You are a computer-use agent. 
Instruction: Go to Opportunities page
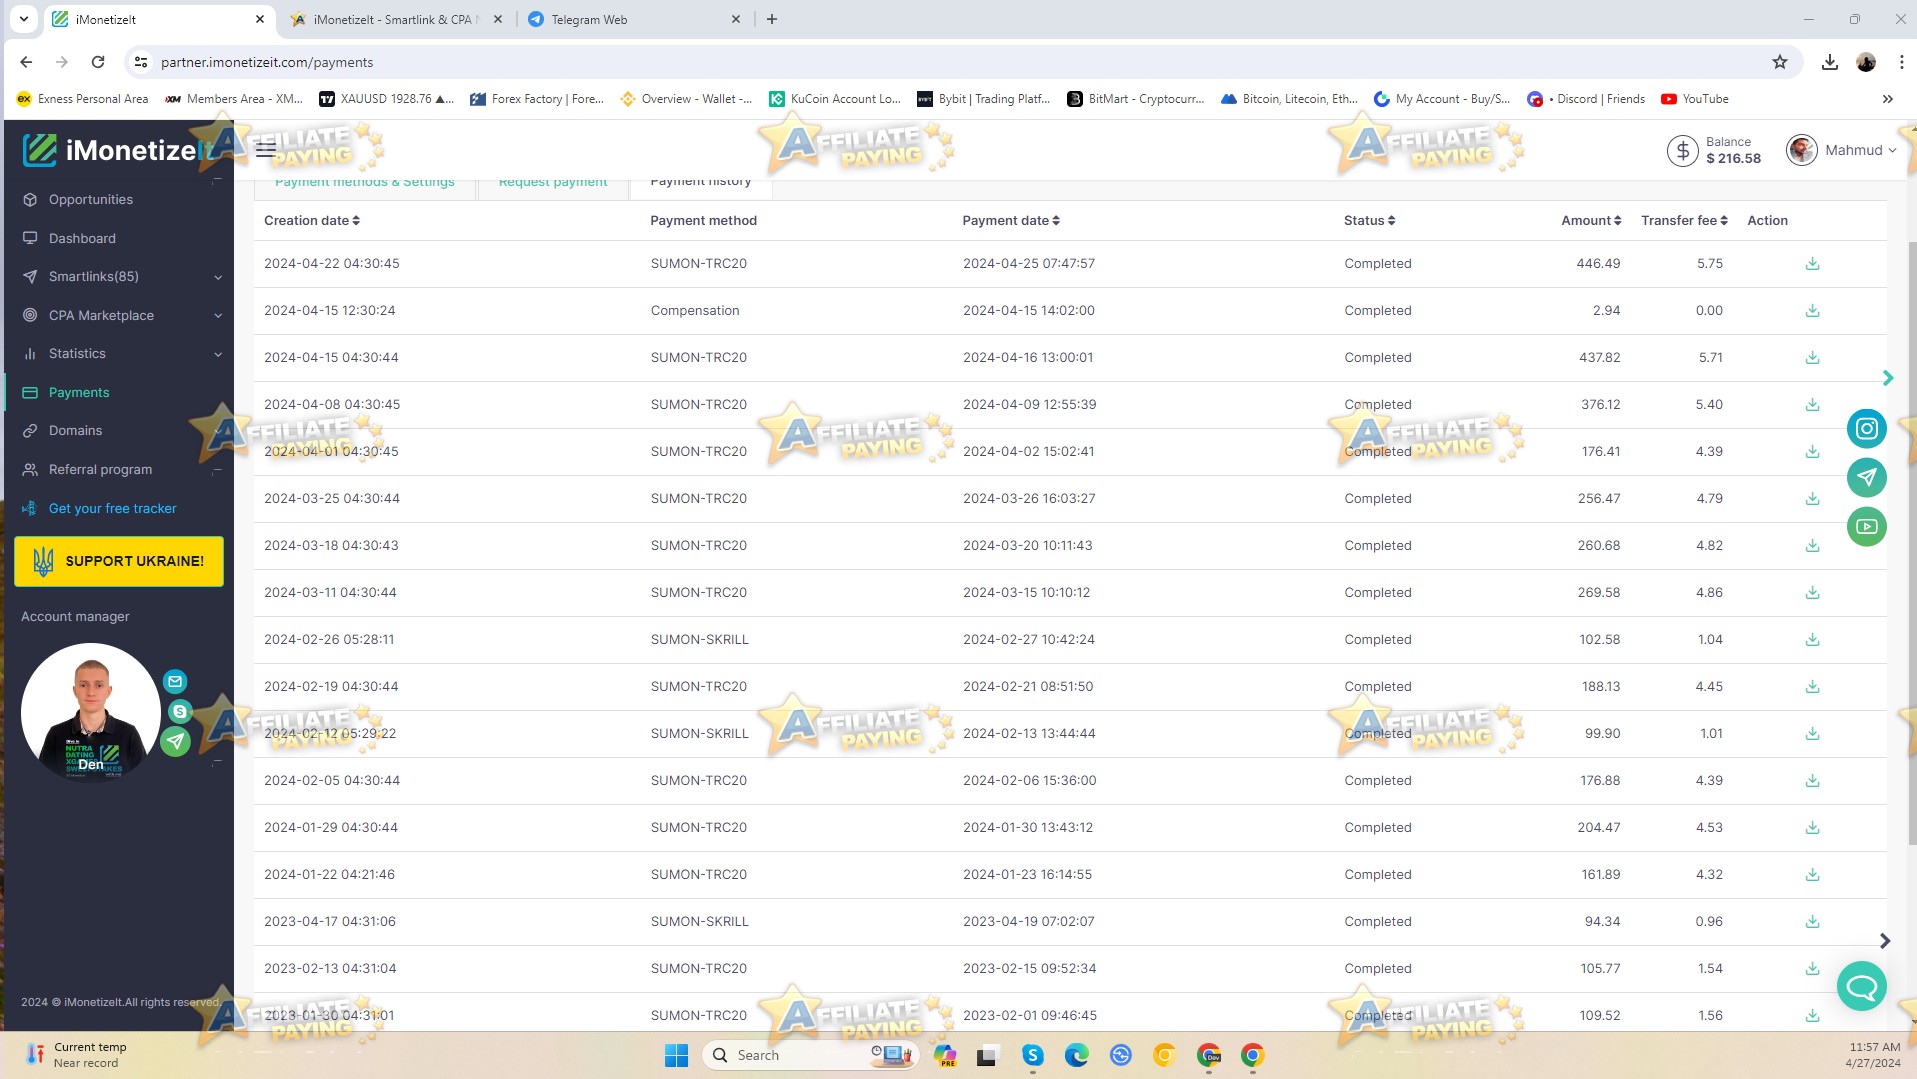pyautogui.click(x=91, y=200)
